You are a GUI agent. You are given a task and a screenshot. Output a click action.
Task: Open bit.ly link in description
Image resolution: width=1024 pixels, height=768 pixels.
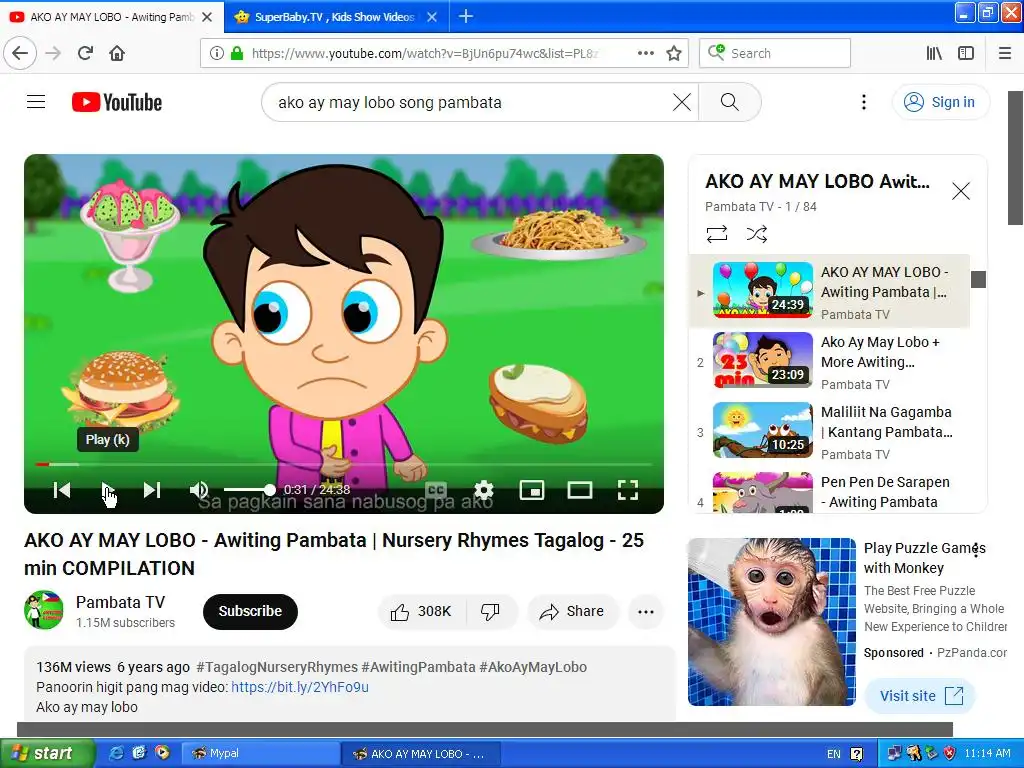pyautogui.click(x=300, y=687)
